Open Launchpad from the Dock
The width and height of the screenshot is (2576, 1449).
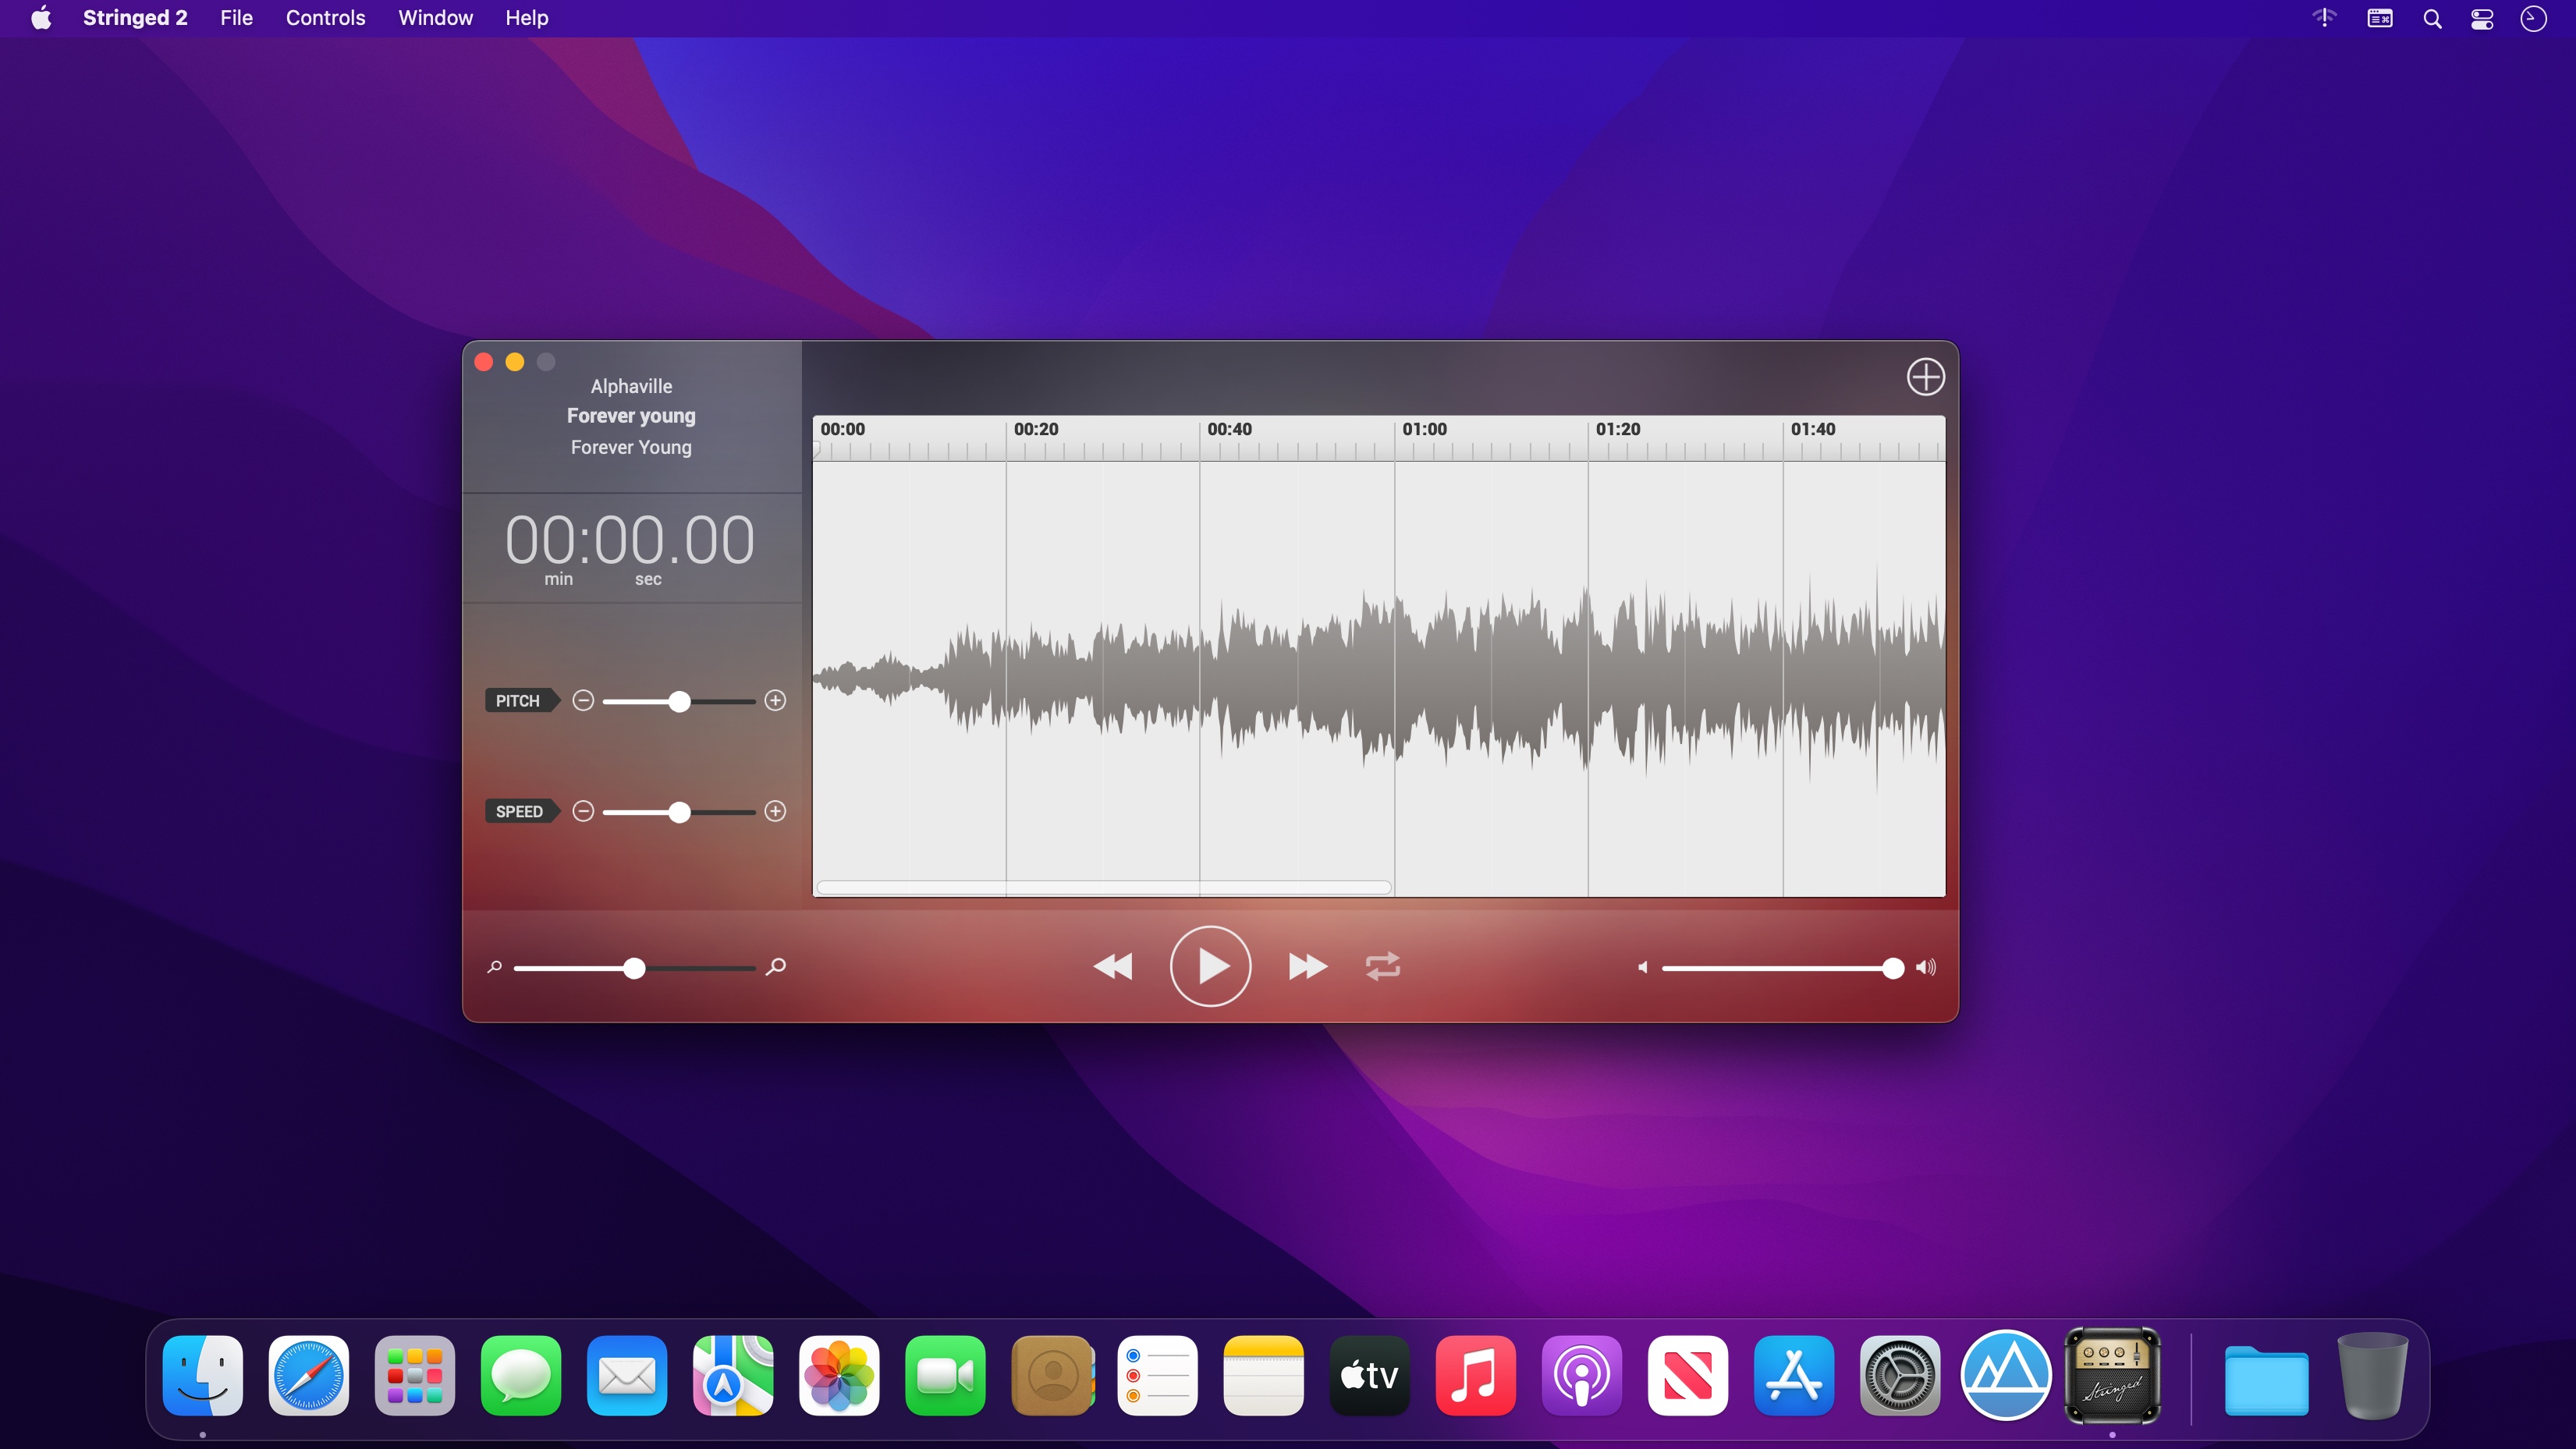[x=415, y=1375]
